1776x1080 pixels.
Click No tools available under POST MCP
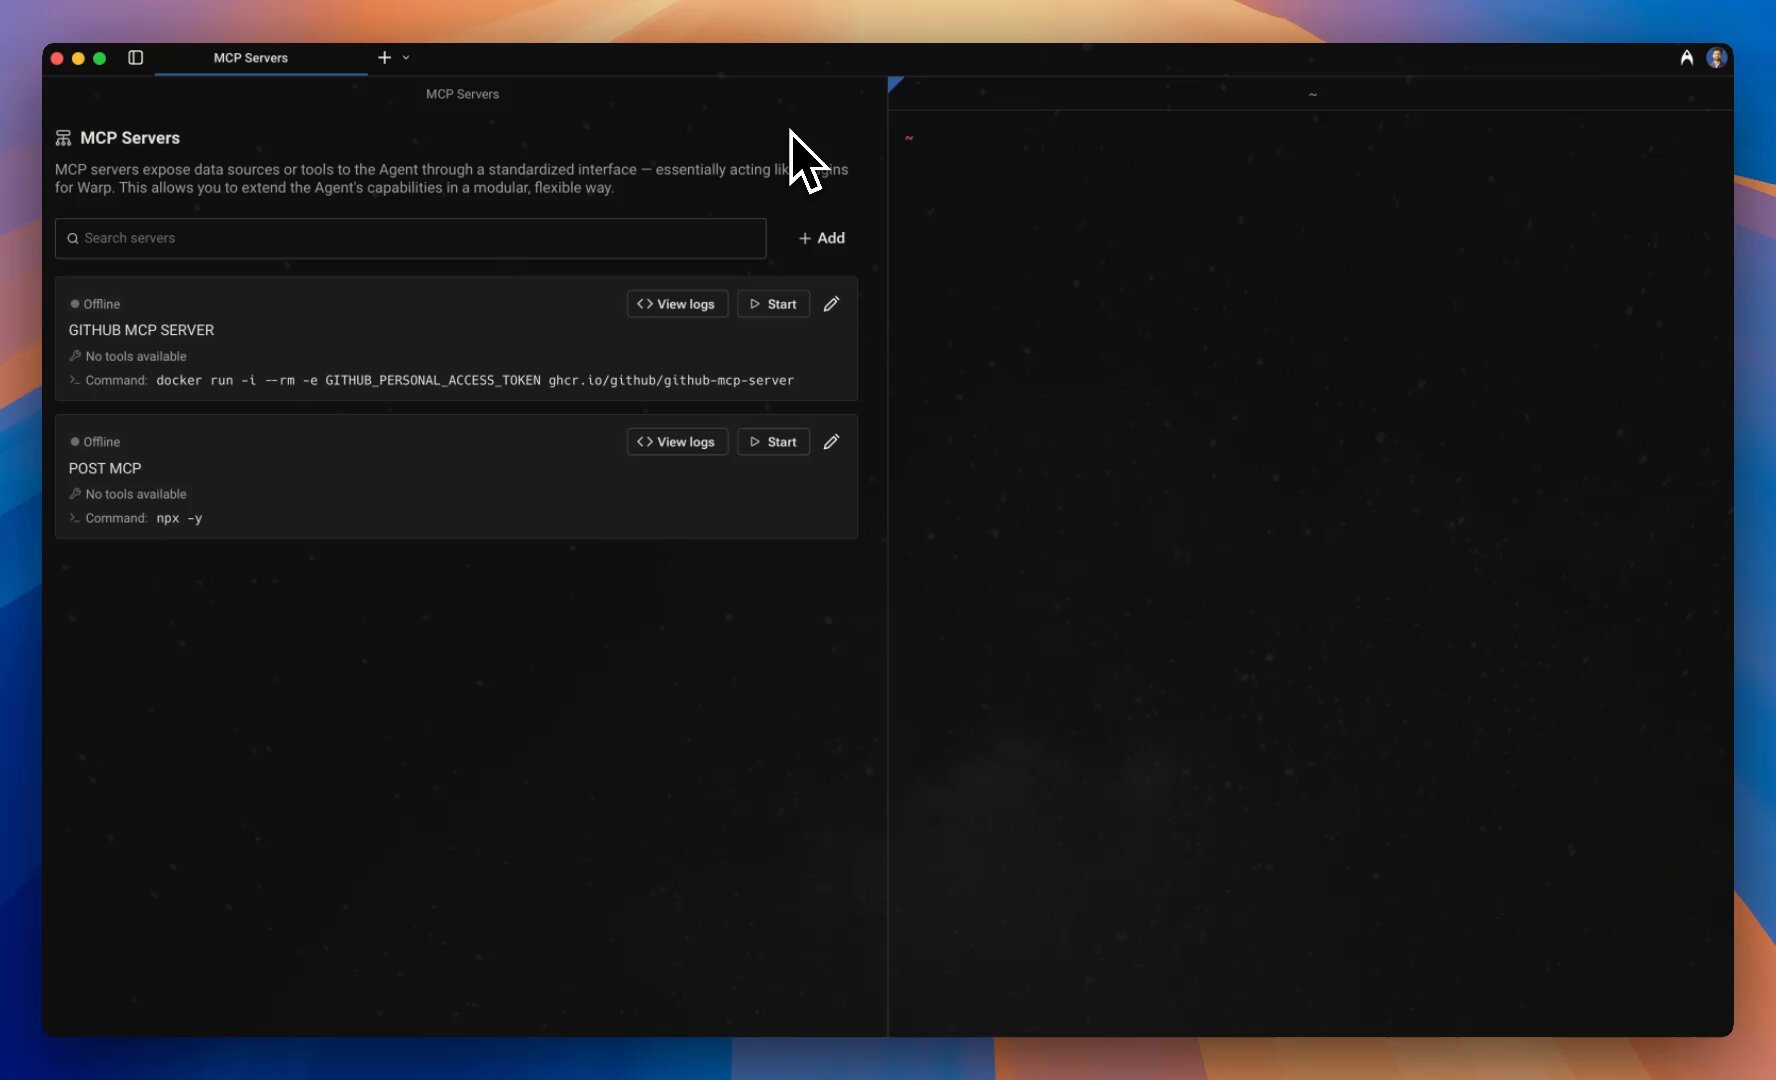pos(128,494)
